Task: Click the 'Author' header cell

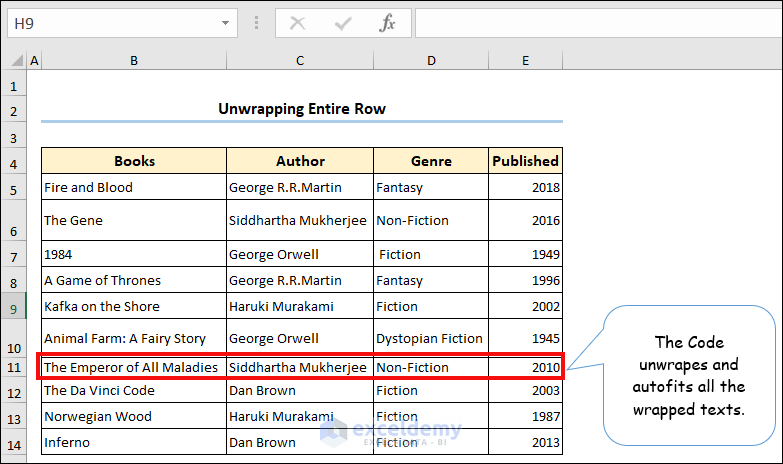Action: 300,161
